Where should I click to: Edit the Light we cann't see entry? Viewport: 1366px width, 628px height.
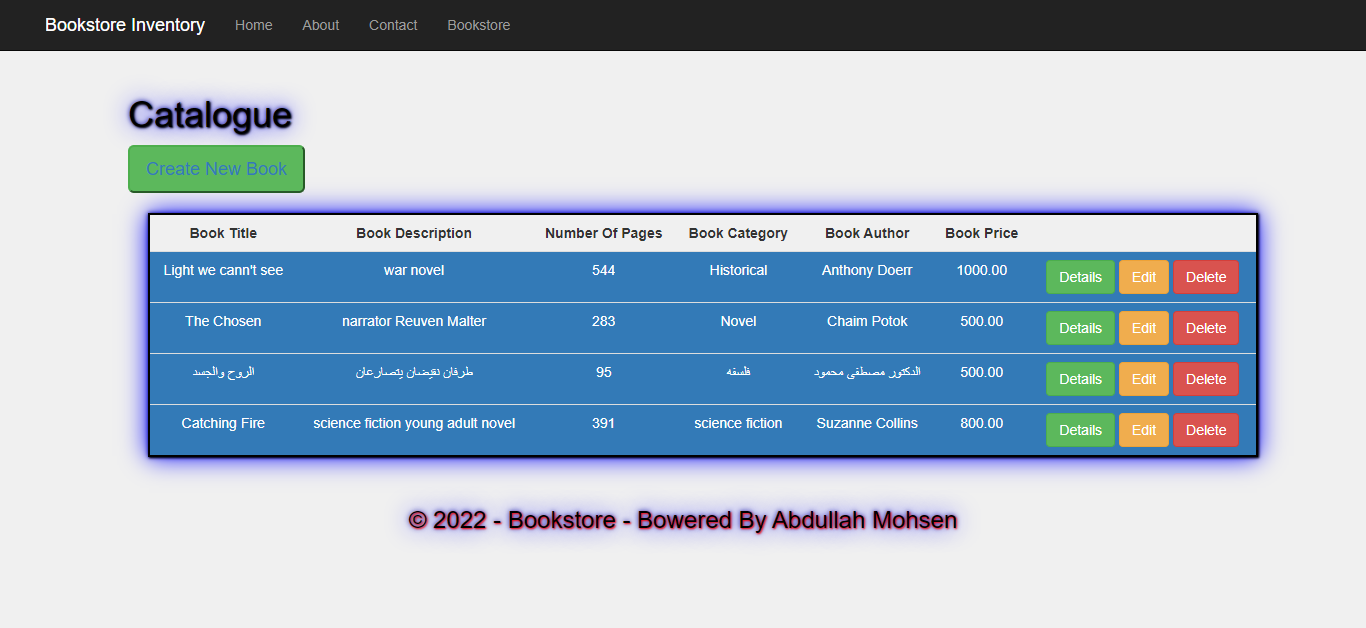pyautogui.click(x=1143, y=276)
